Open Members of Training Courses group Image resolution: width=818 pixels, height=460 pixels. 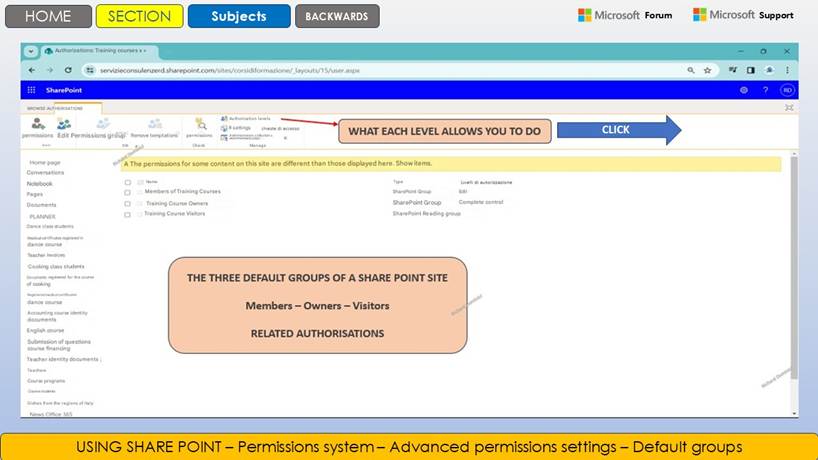coord(183,191)
